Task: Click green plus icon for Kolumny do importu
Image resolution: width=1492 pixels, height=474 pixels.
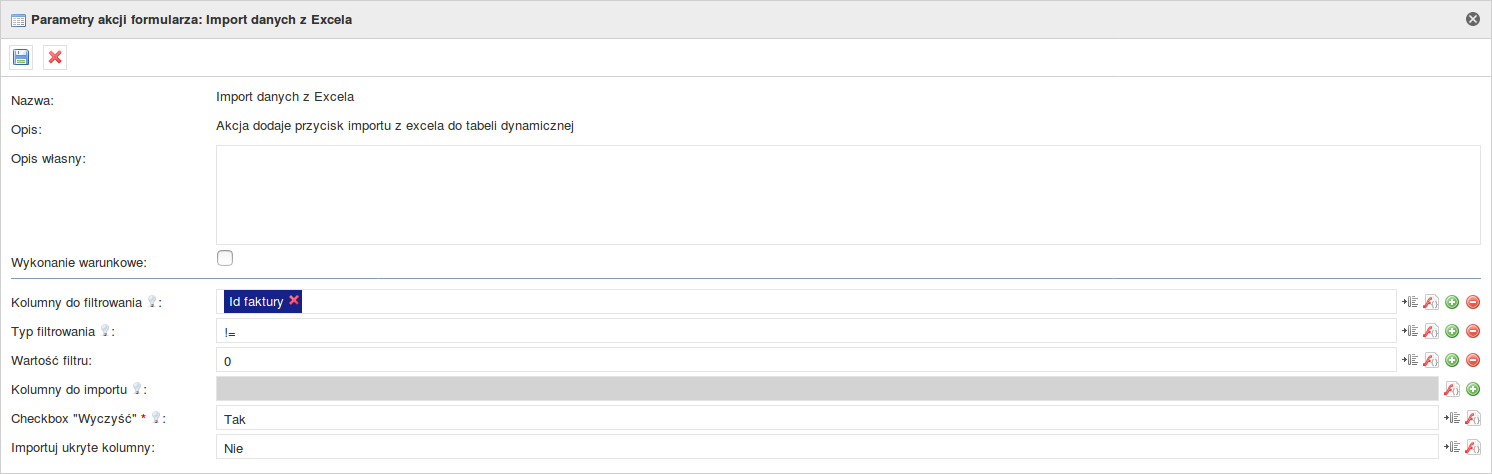Action: coord(1473,389)
